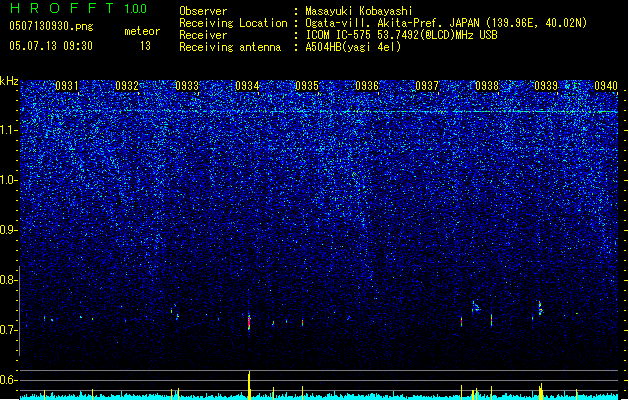Viewport: 629px width, 400px height.
Task: Click the 0939 time marker
Action: 546,86
